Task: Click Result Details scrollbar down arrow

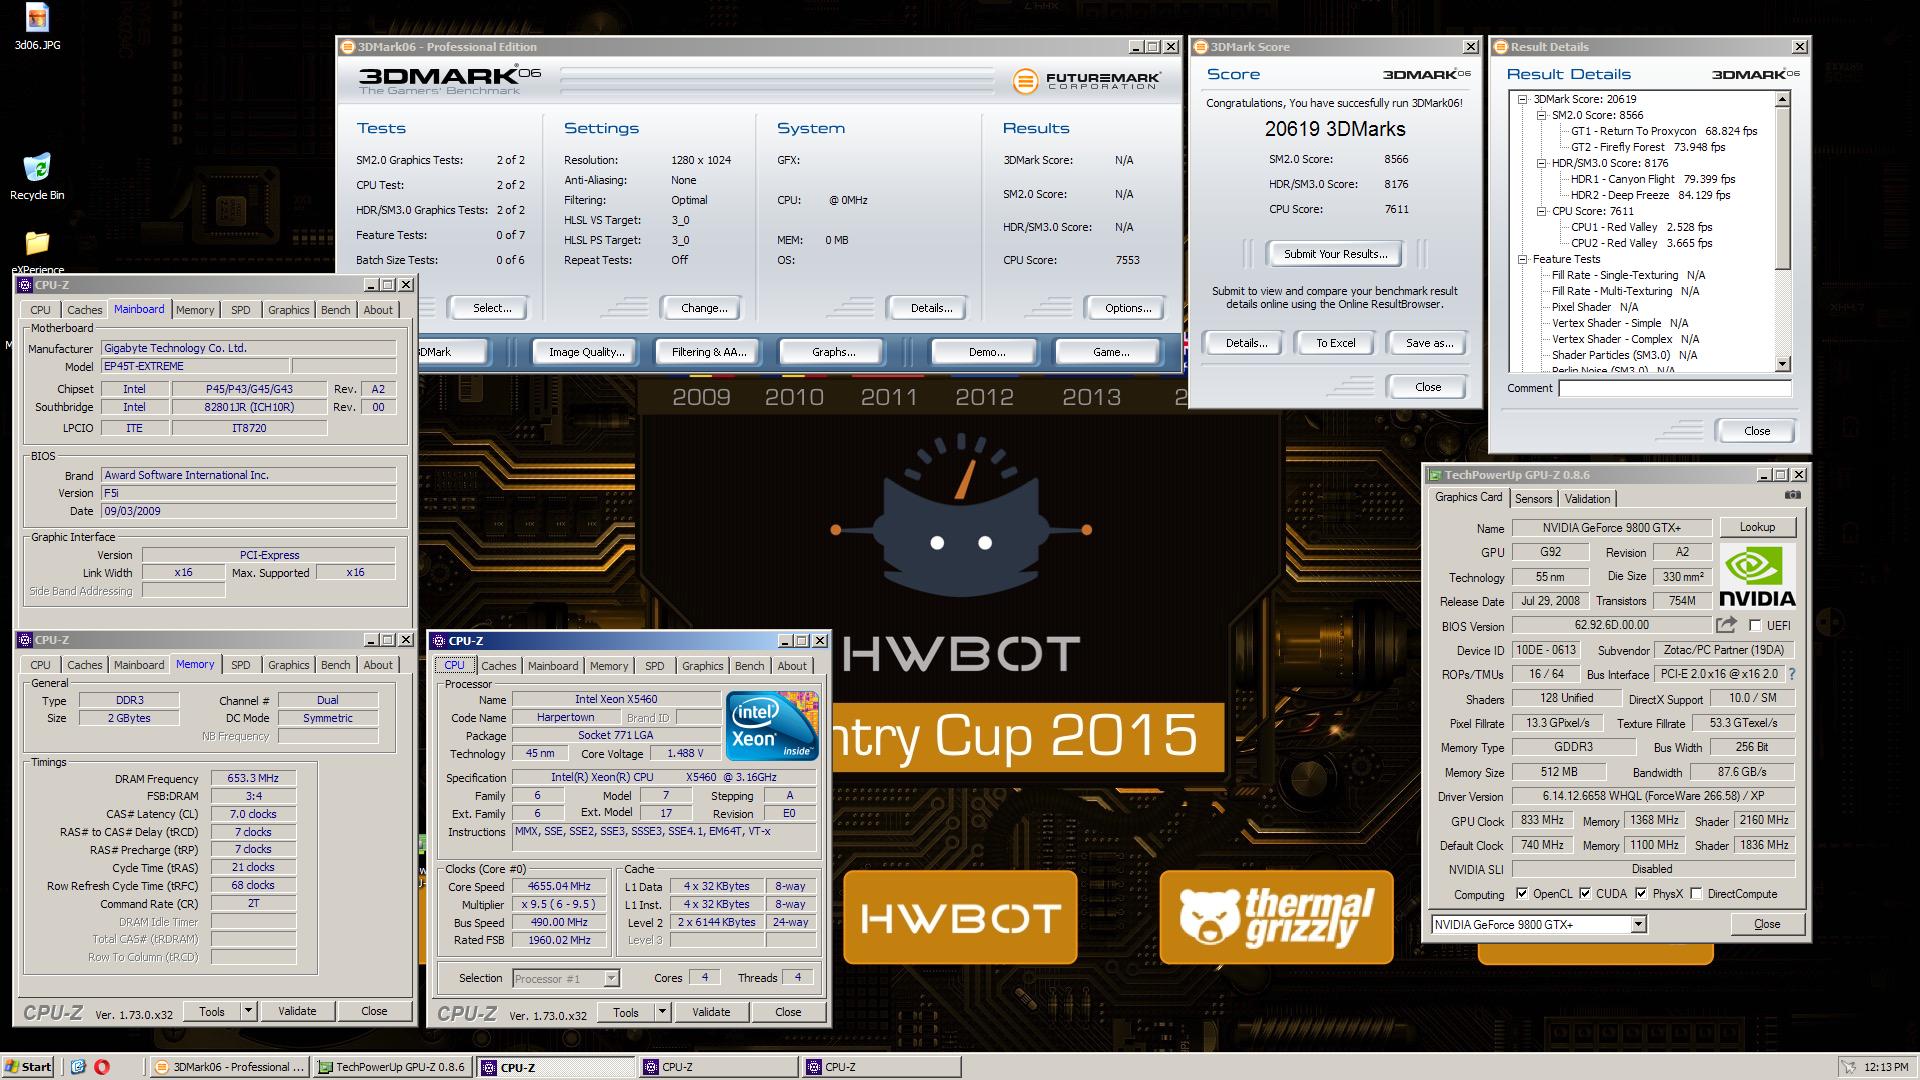Action: [x=1782, y=364]
